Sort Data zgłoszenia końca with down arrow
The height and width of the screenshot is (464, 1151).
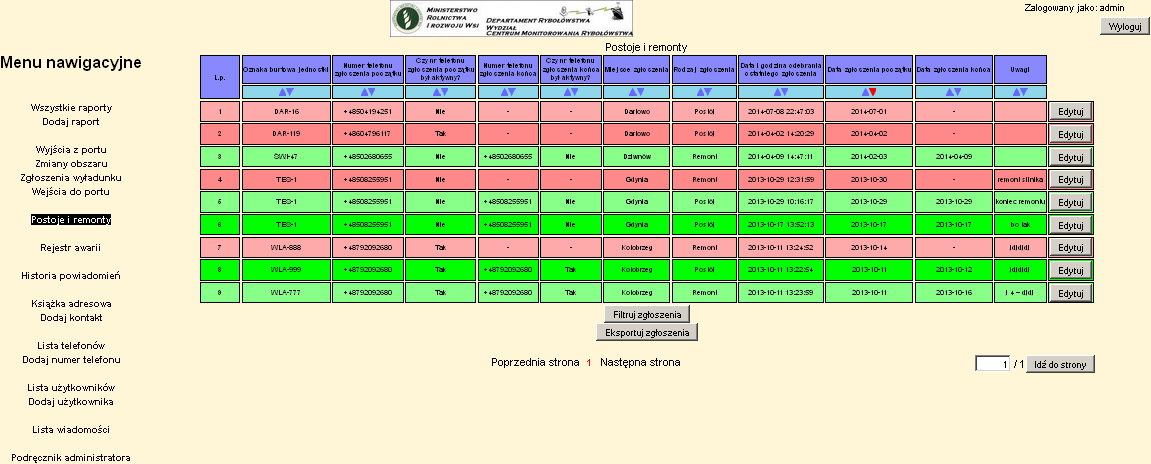[957, 92]
